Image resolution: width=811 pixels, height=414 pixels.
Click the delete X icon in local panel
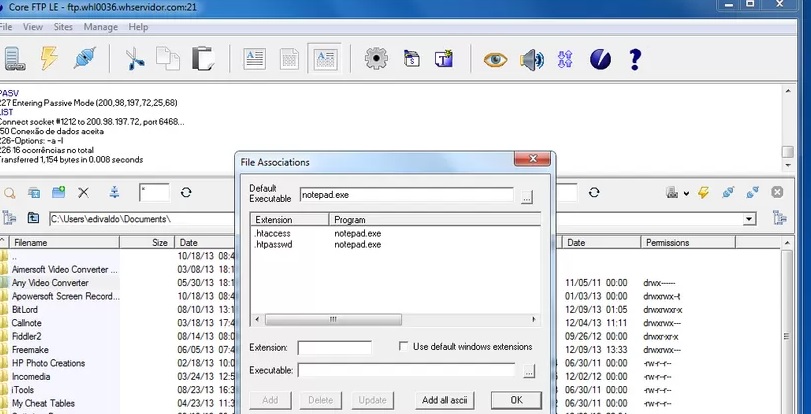pos(83,193)
